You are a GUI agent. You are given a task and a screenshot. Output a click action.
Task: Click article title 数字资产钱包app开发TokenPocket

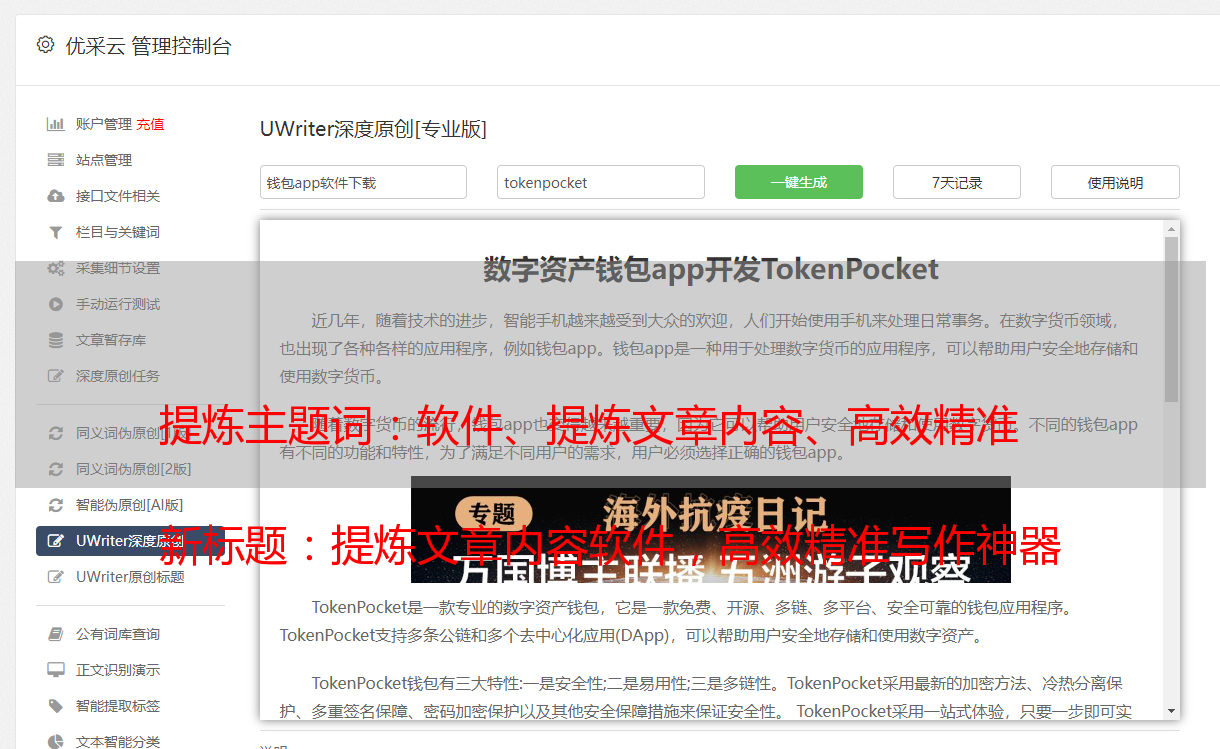[711, 269]
